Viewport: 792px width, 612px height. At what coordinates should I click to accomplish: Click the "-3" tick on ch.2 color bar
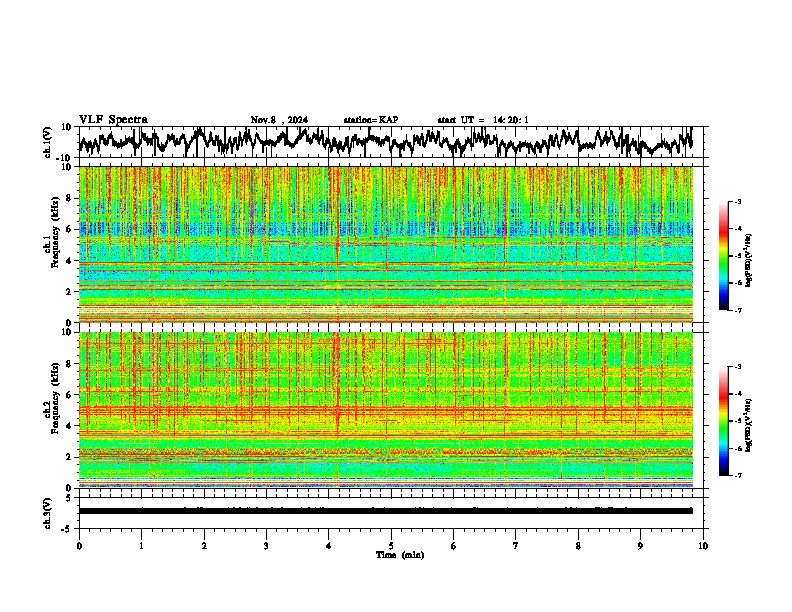[x=737, y=367]
